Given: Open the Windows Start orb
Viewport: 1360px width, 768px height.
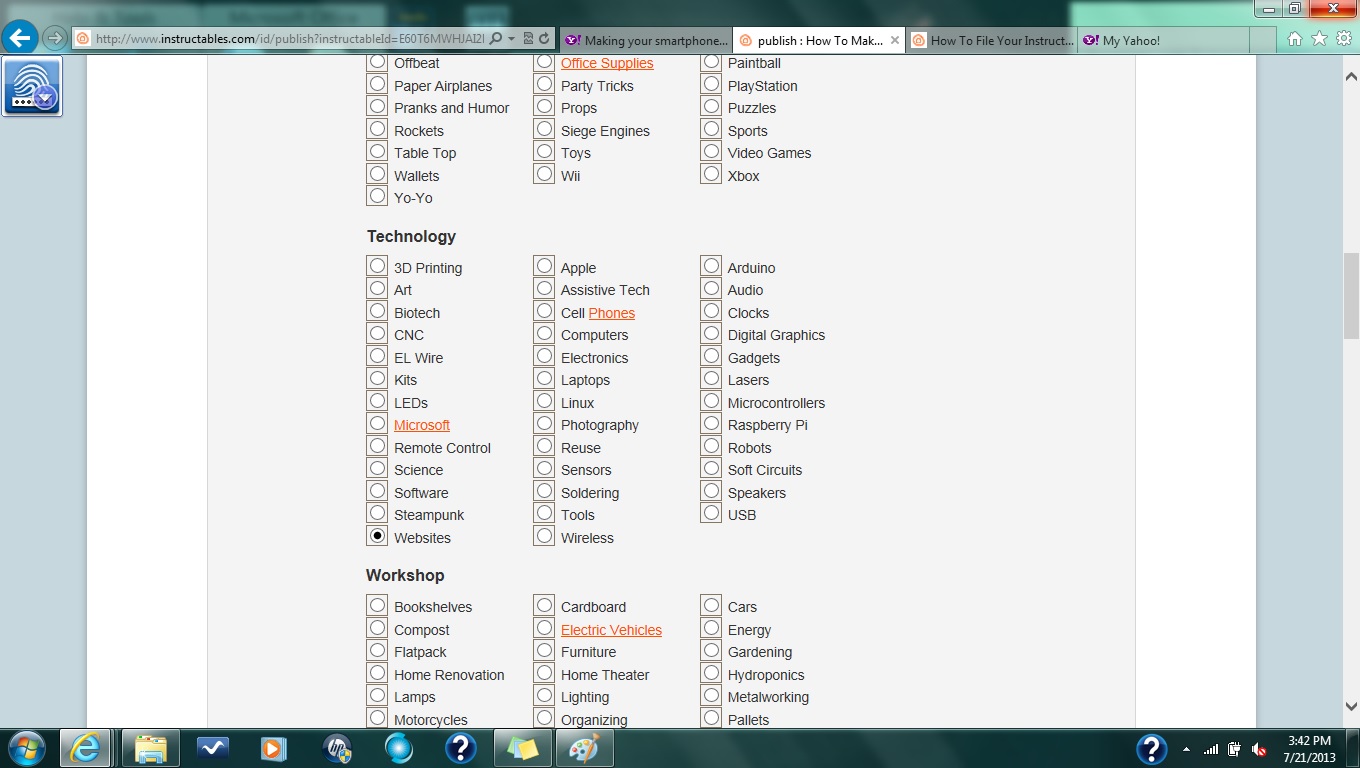Looking at the screenshot, I should (26, 748).
